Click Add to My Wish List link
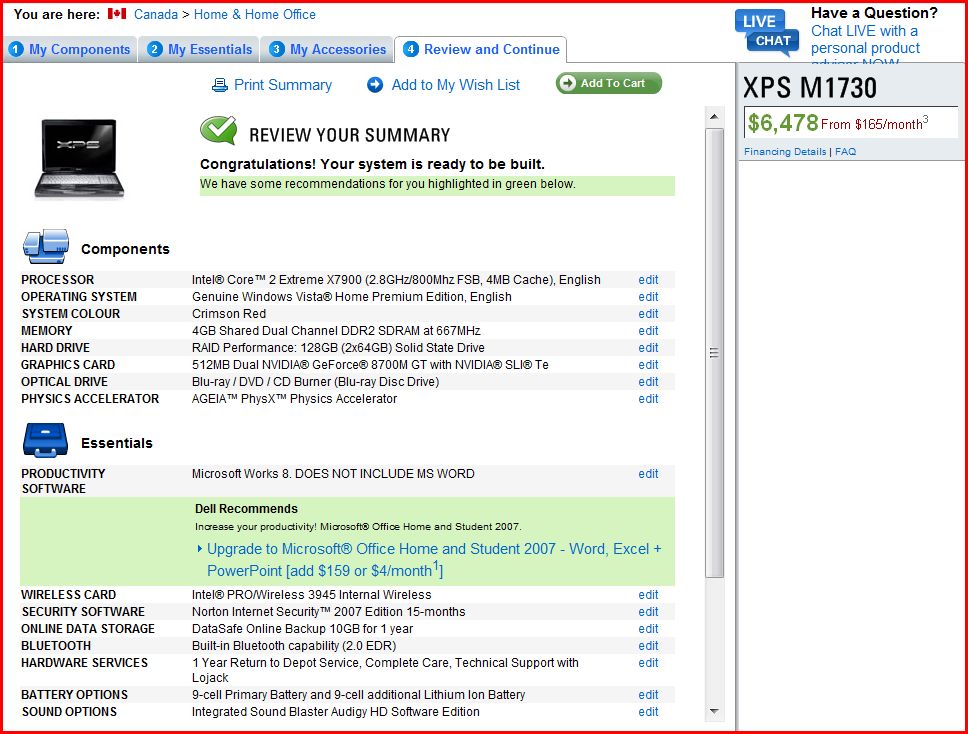 pos(456,85)
